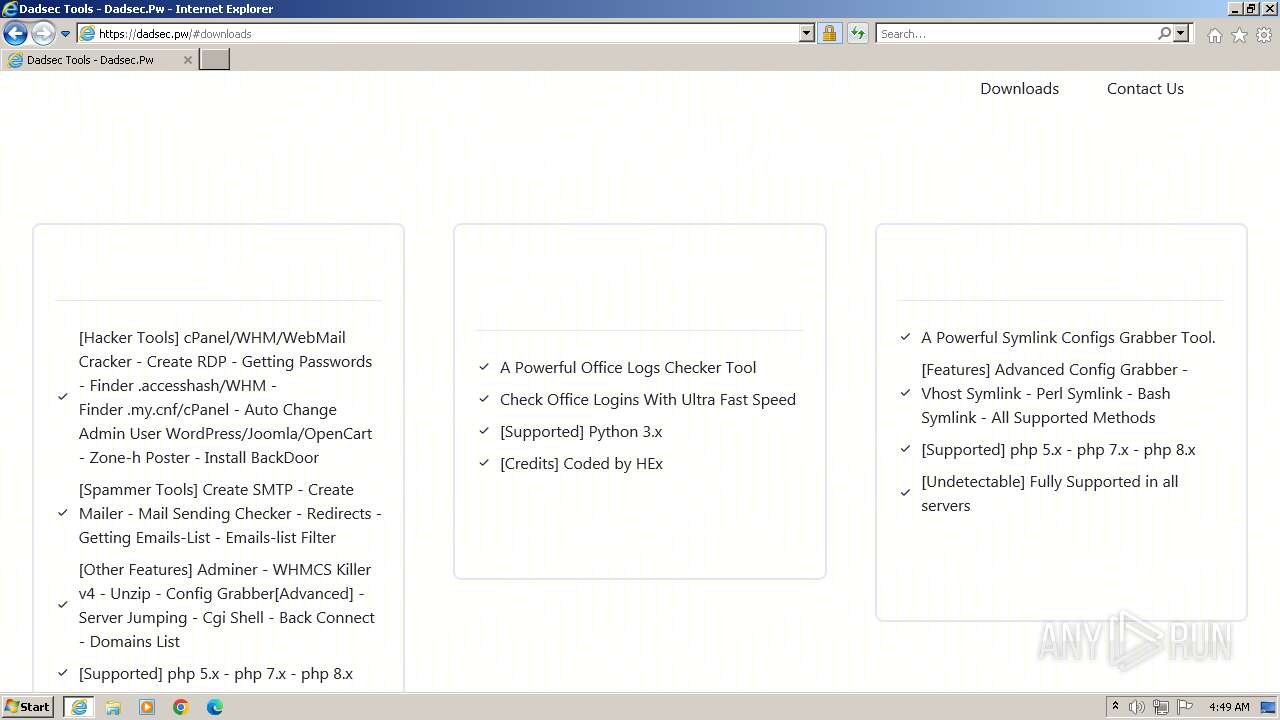Click checkmark beside Symlink Configs Grabber Tool
The image size is (1280, 720).
(x=905, y=337)
